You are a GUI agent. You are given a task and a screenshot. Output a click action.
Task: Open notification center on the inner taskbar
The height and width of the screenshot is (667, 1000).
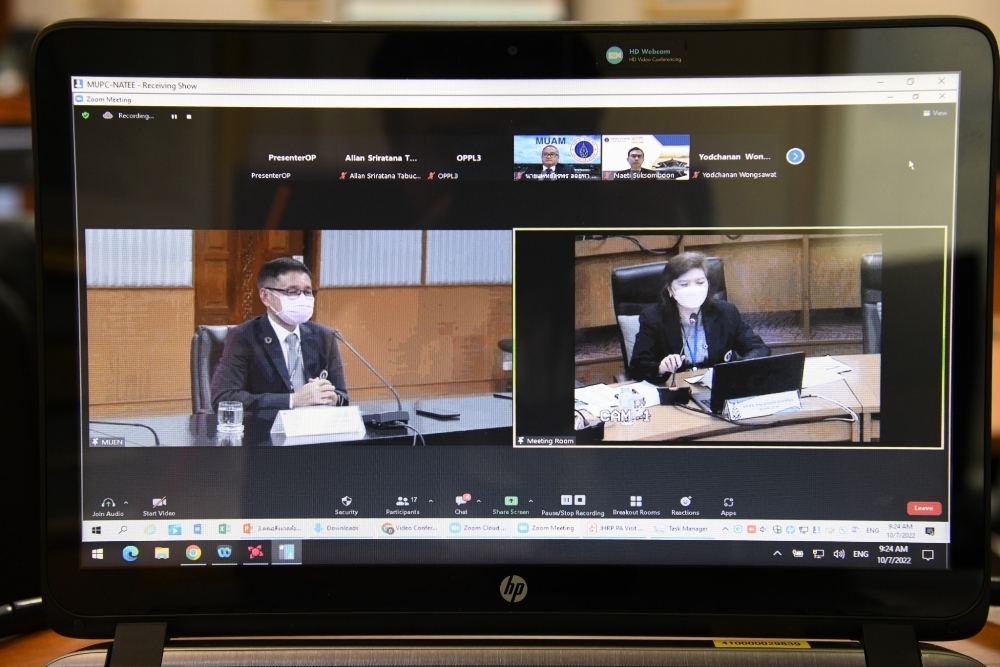point(930,531)
